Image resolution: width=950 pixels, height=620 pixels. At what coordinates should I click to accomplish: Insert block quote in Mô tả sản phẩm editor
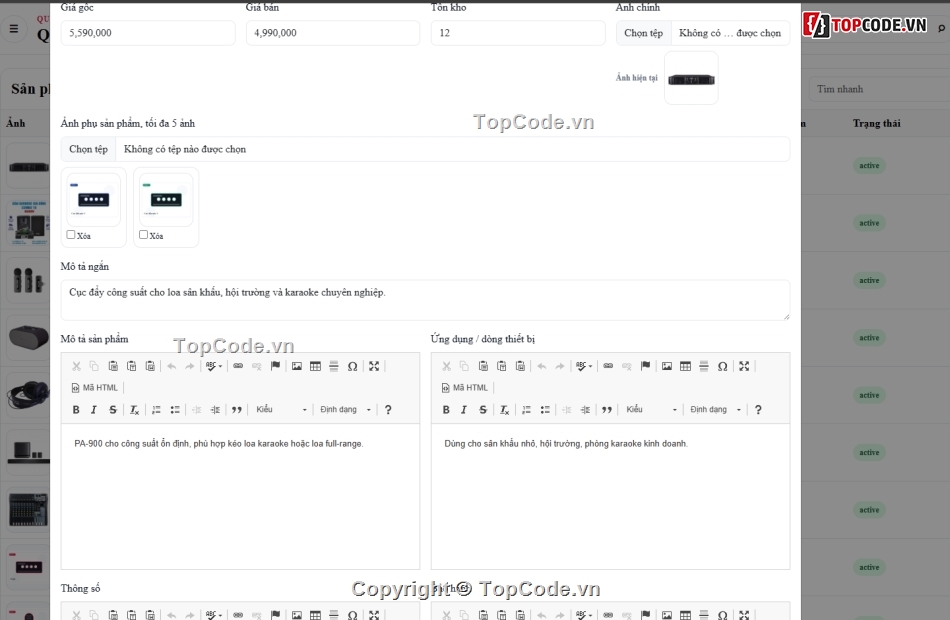237,410
